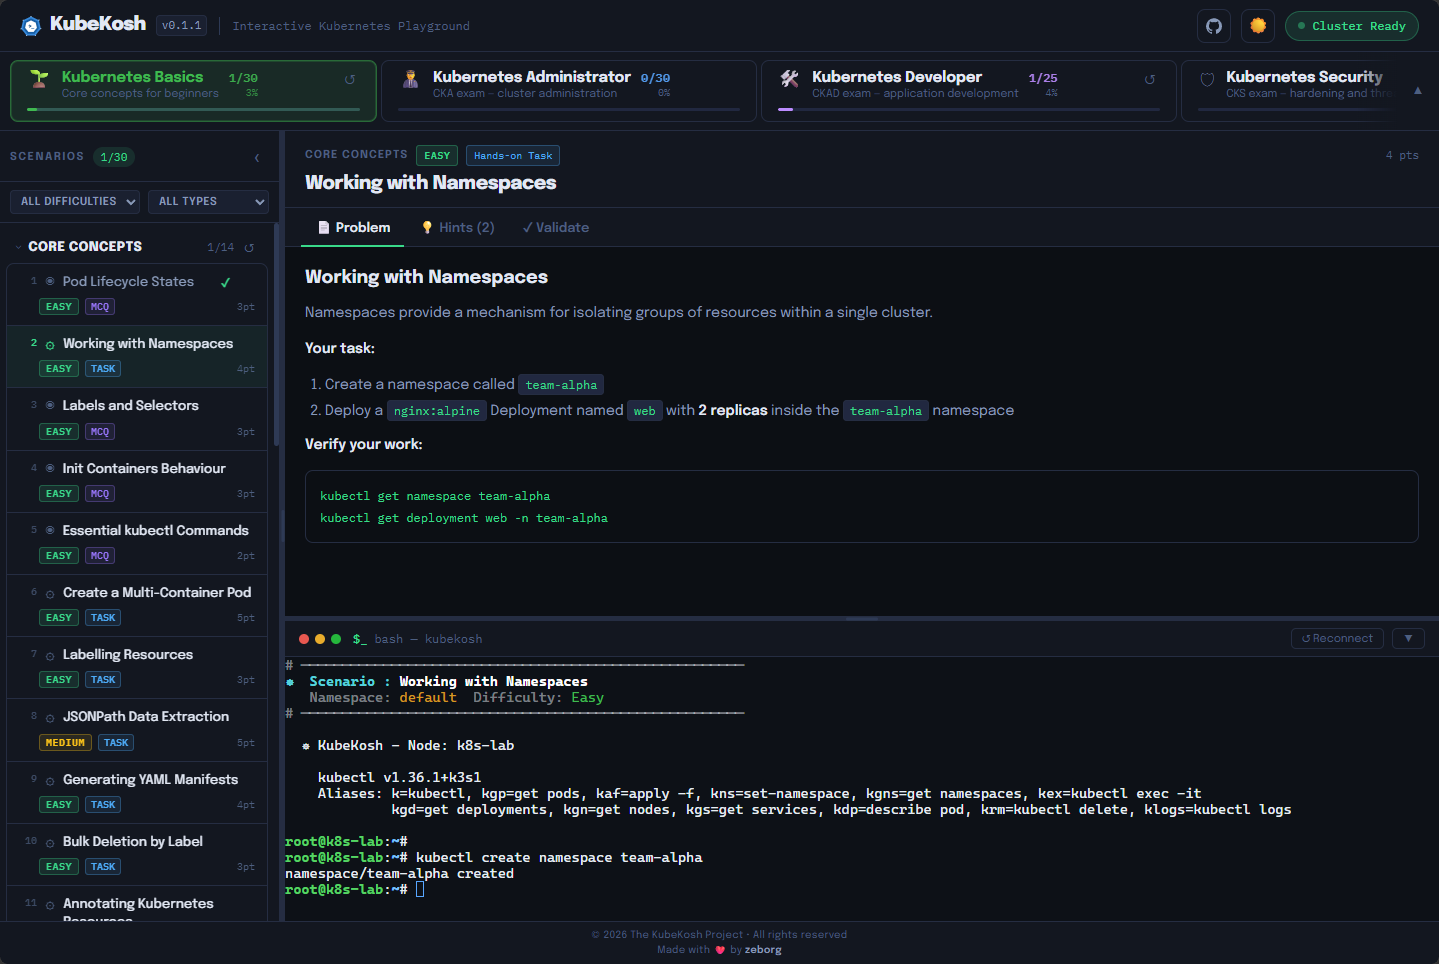1439x964 pixels.
Task: Click the EASY difficulty badge in header
Action: coord(437,156)
